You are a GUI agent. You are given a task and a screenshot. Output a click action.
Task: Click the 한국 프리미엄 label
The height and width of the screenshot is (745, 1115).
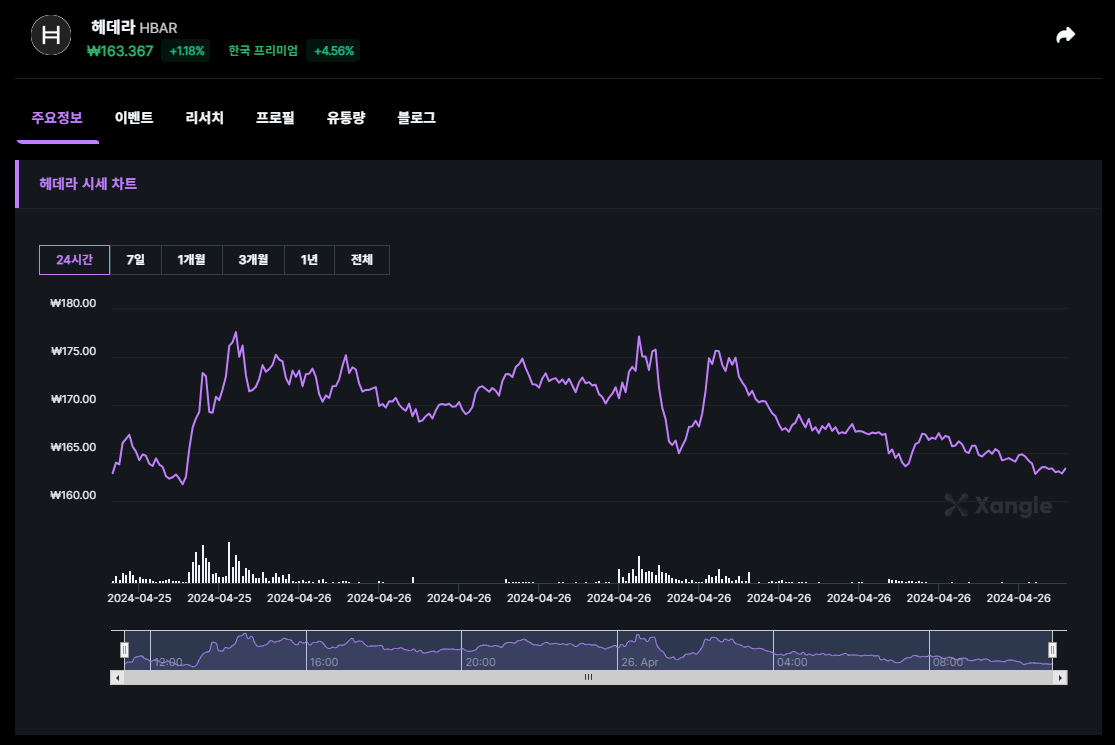[263, 50]
